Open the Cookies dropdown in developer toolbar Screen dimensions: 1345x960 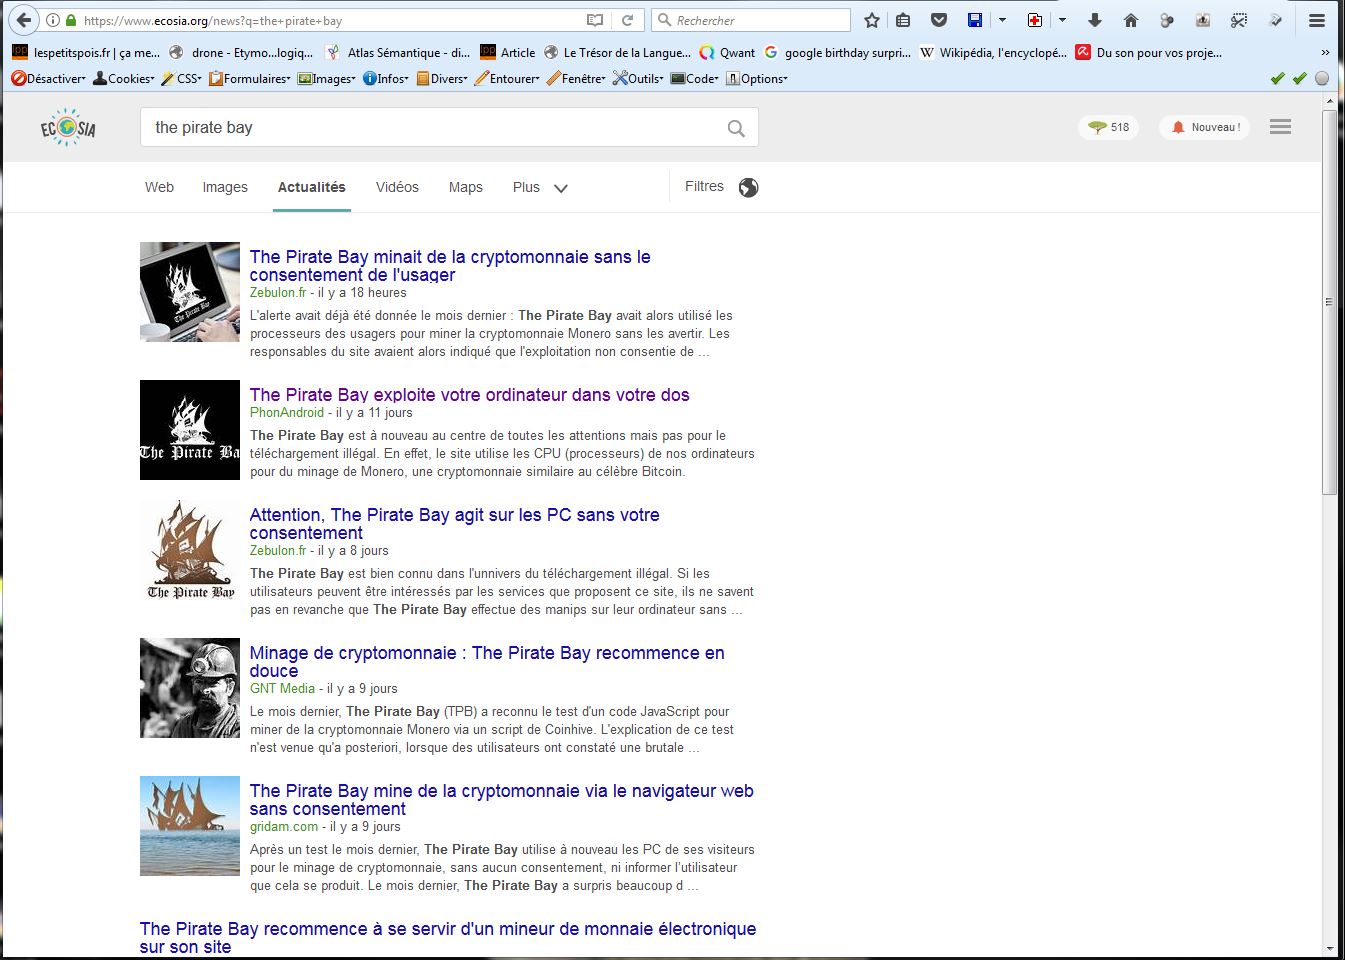[124, 78]
